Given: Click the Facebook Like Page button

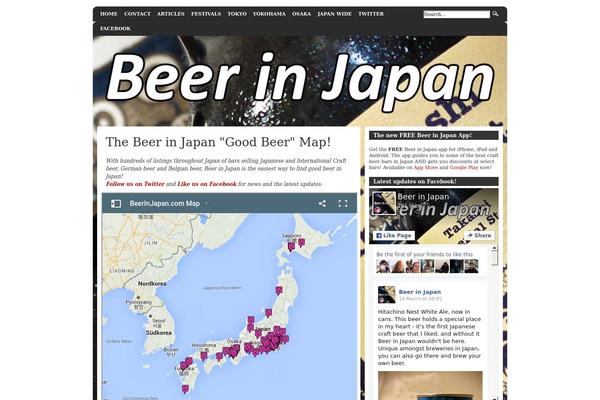Looking at the screenshot, I should click(394, 235).
